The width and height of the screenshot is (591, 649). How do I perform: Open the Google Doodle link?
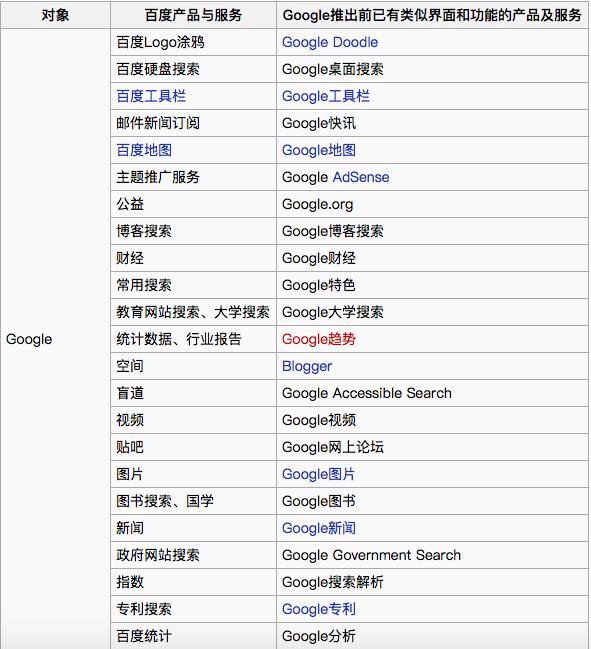(x=330, y=42)
